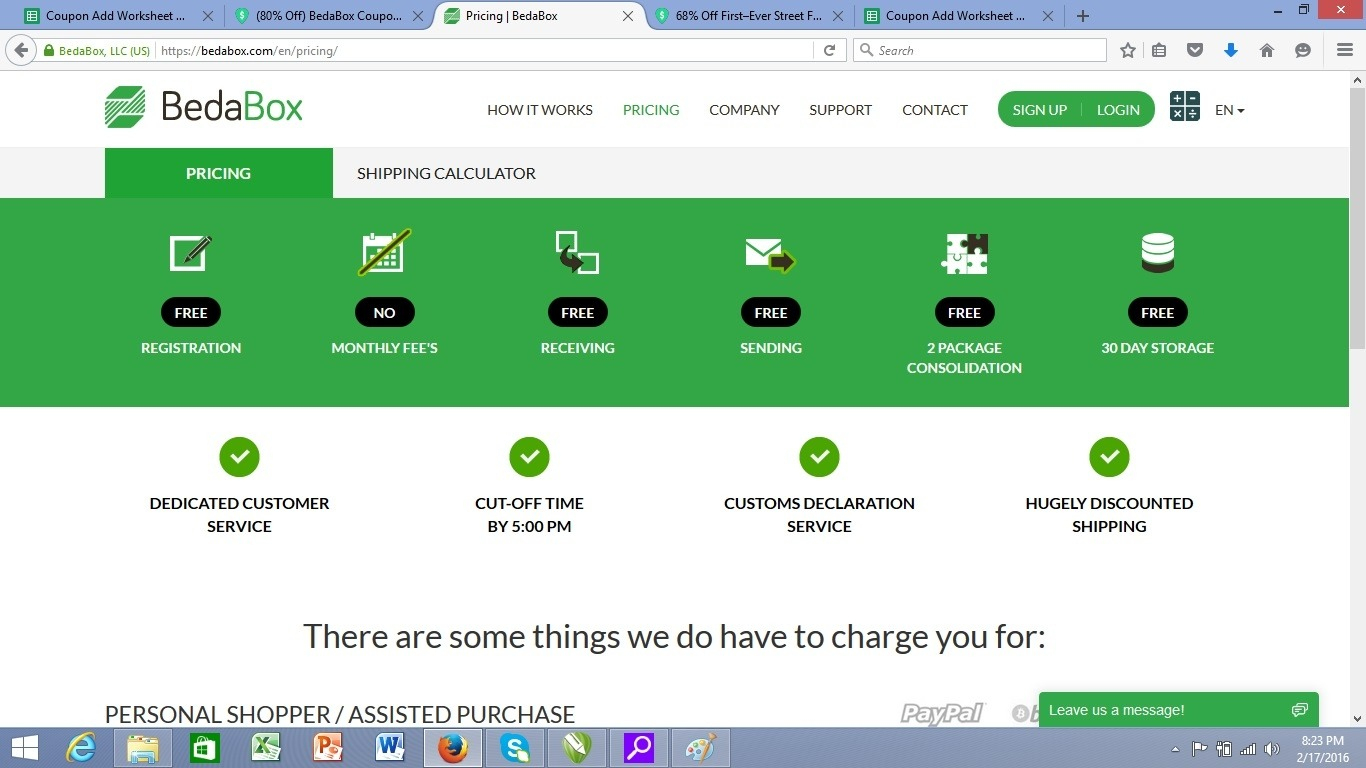This screenshot has height=768, width=1366.
Task: Open the CONTACT menu item
Action: coord(935,110)
